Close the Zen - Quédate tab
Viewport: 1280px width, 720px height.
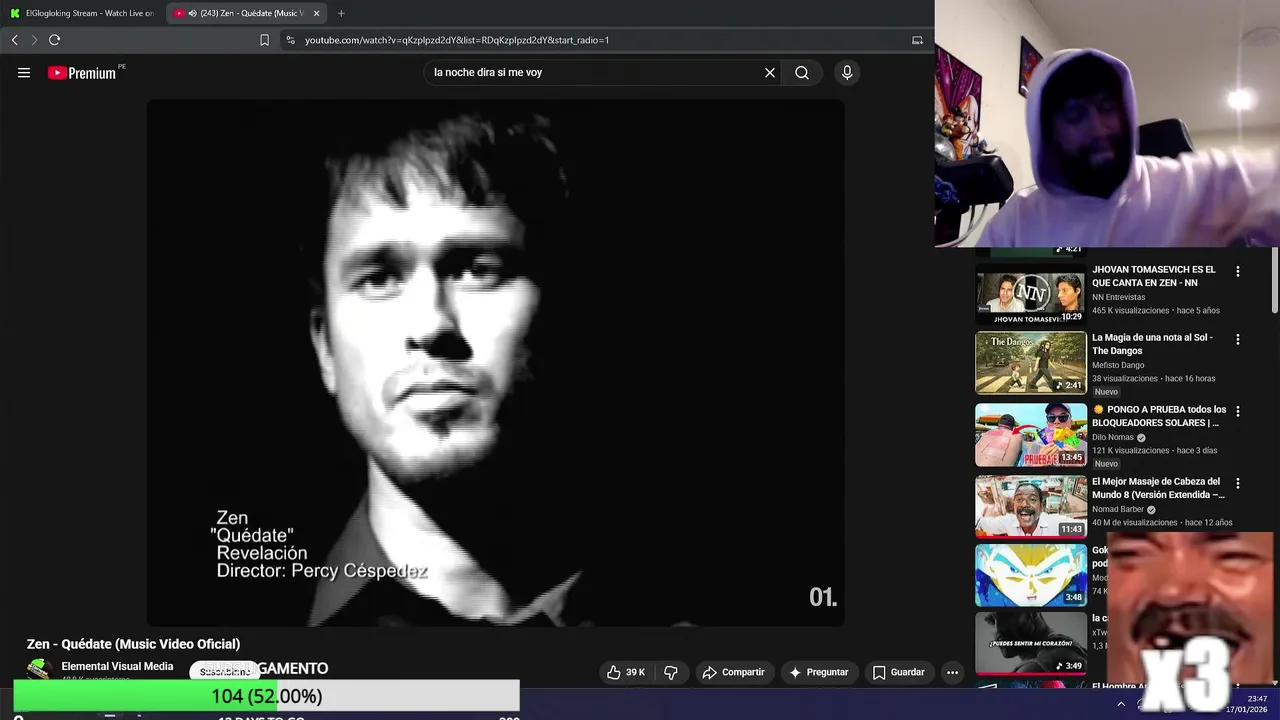[x=316, y=13]
